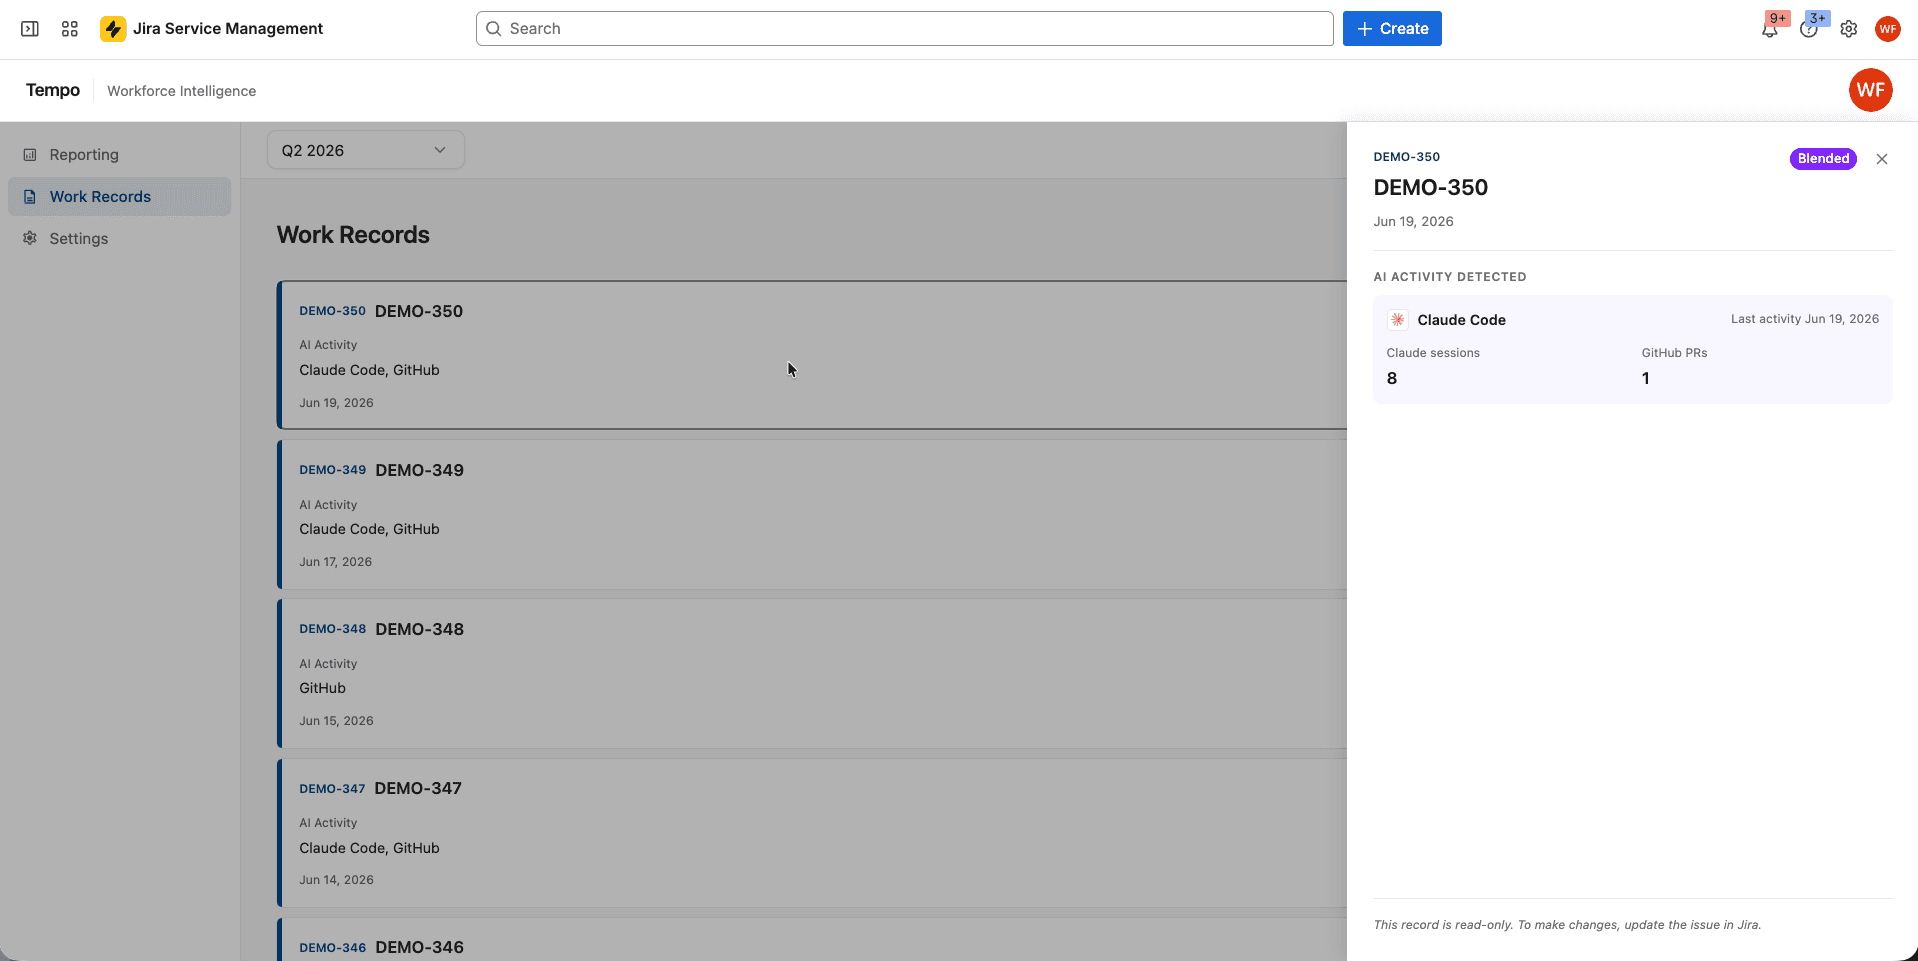Image resolution: width=1918 pixels, height=961 pixels.
Task: Focus the Search input field
Action: tap(905, 29)
